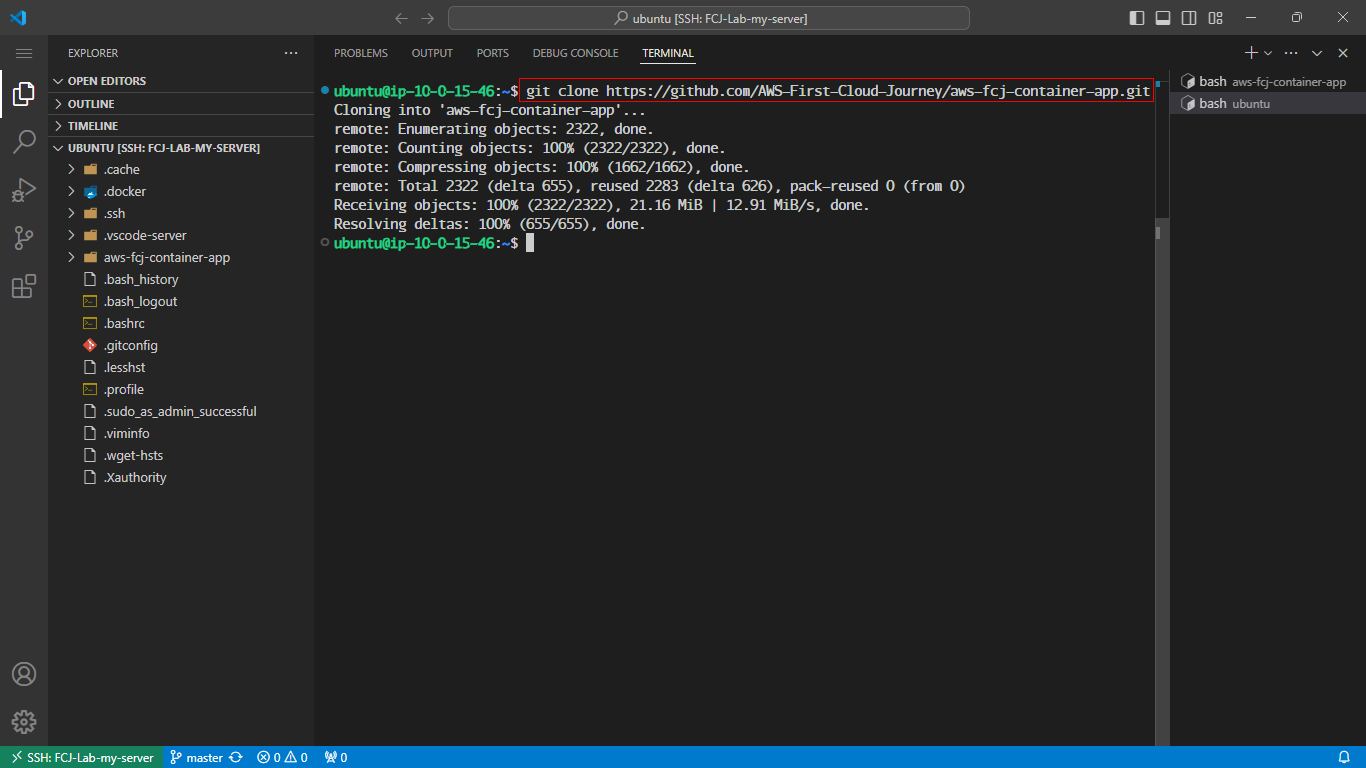Image resolution: width=1366 pixels, height=768 pixels.
Task: Expand the .ssh folder
Action: pos(181,213)
